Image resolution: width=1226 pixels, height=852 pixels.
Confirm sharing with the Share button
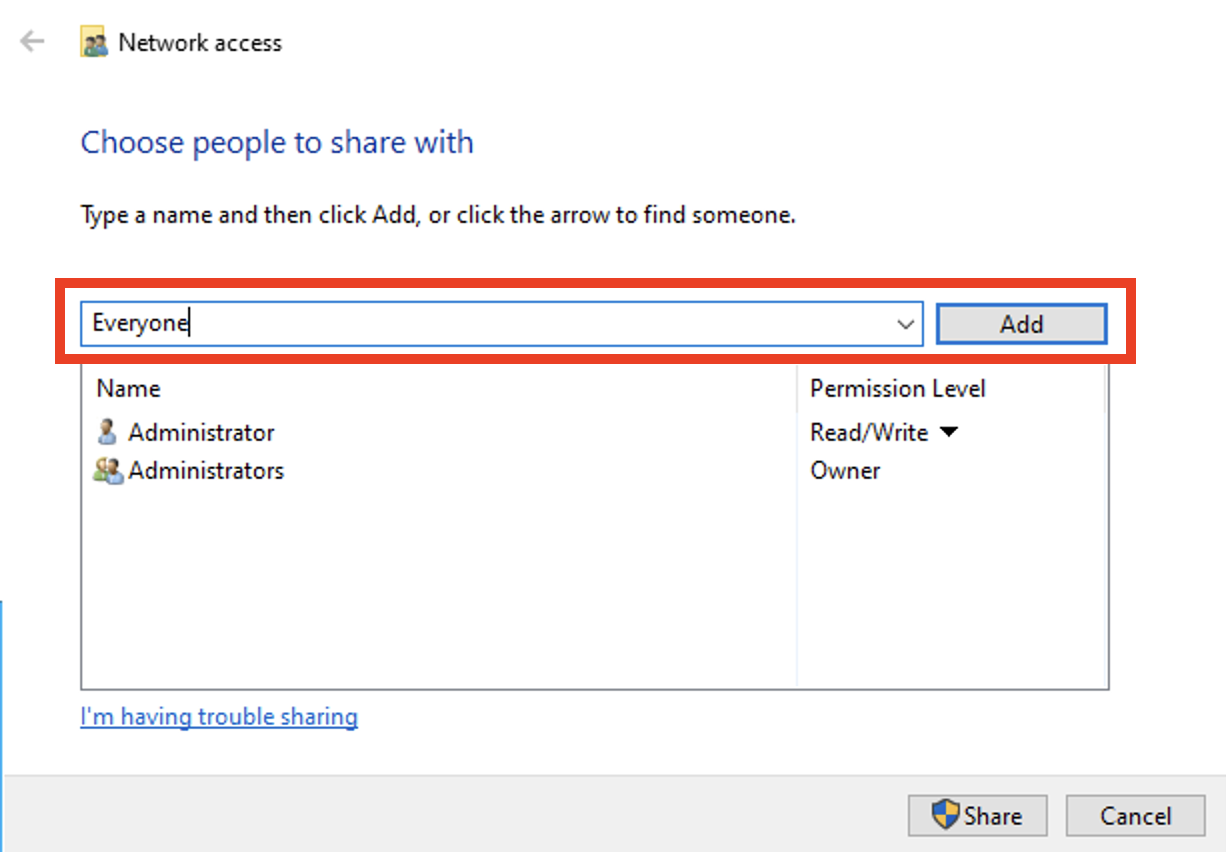coord(977,815)
